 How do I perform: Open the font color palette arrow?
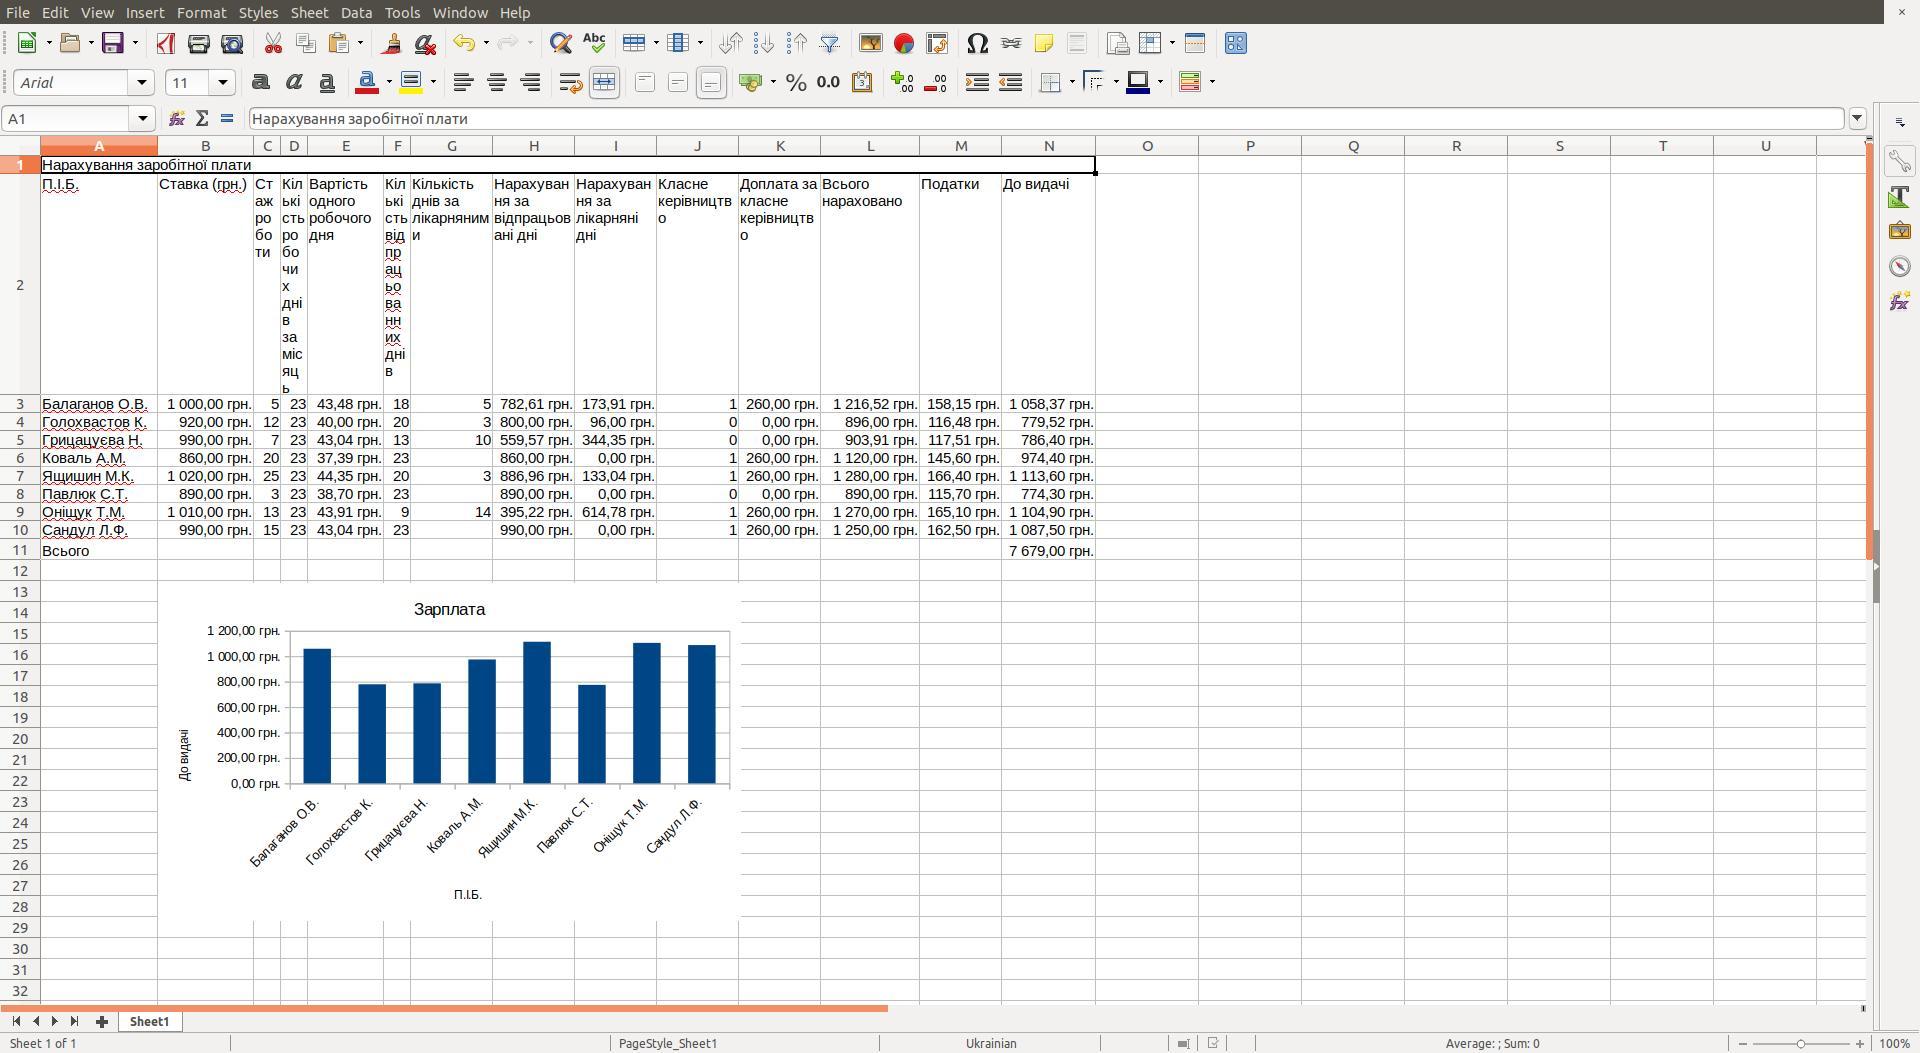pyautogui.click(x=389, y=83)
